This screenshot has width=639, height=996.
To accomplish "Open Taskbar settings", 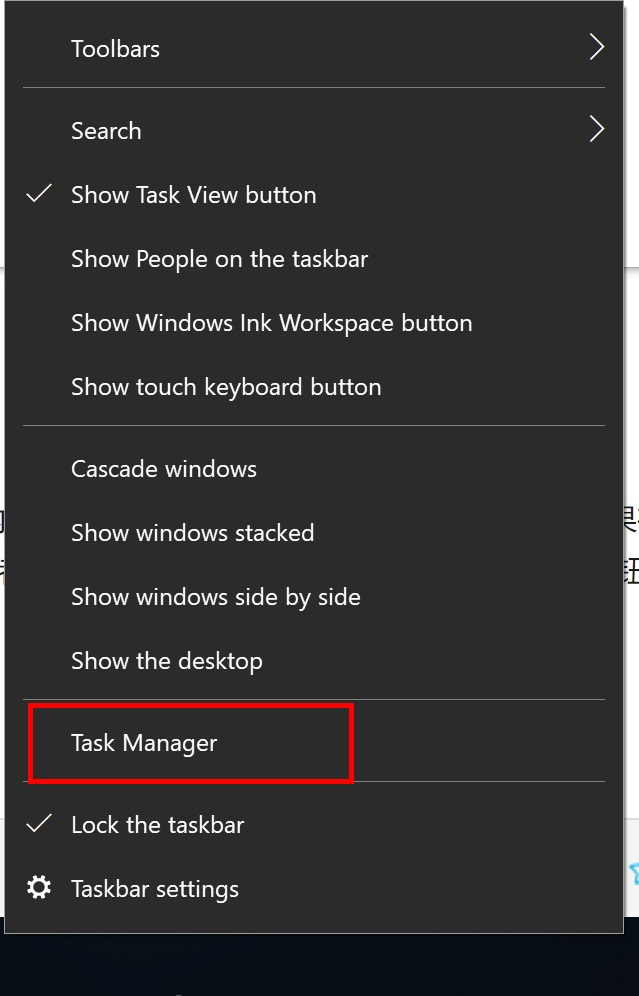I will (x=155, y=889).
